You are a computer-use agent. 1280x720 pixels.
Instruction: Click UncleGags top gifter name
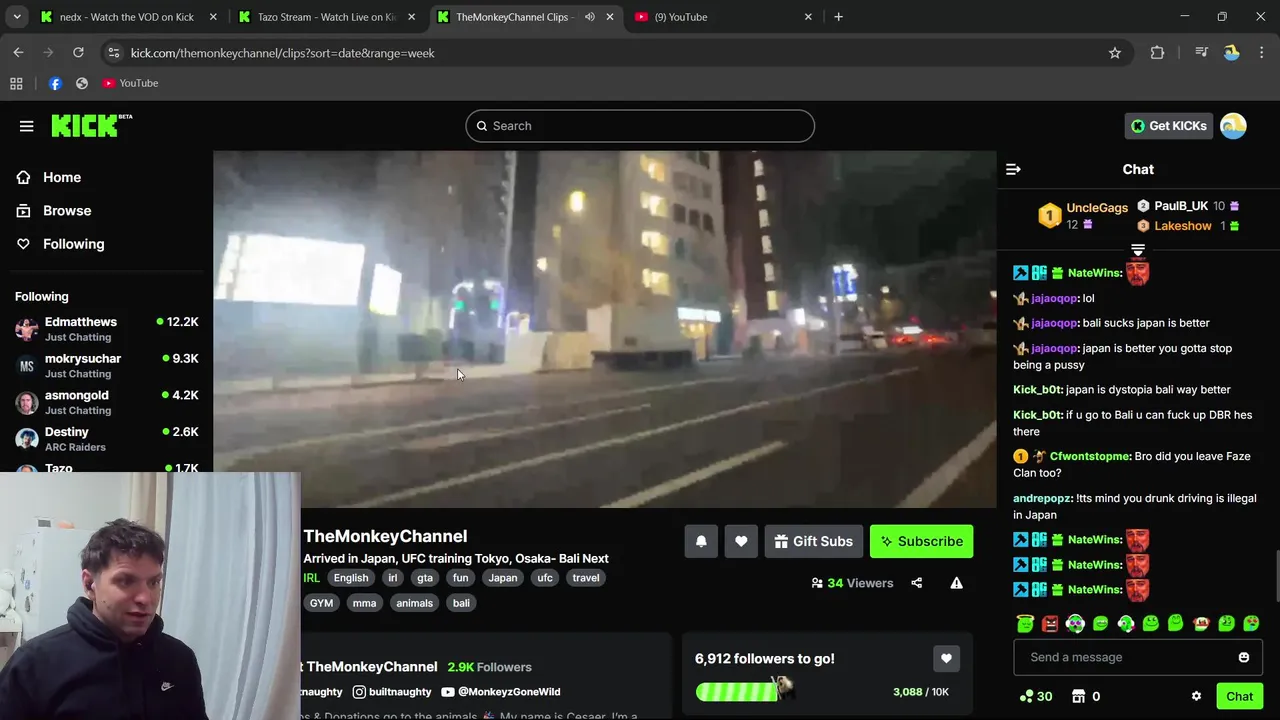[x=1097, y=208]
